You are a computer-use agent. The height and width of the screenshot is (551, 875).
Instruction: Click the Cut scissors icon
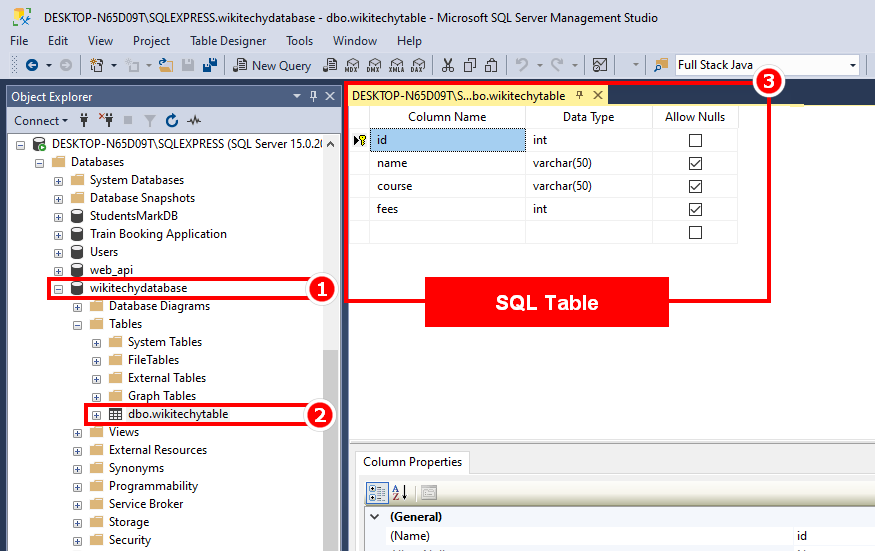[447, 65]
